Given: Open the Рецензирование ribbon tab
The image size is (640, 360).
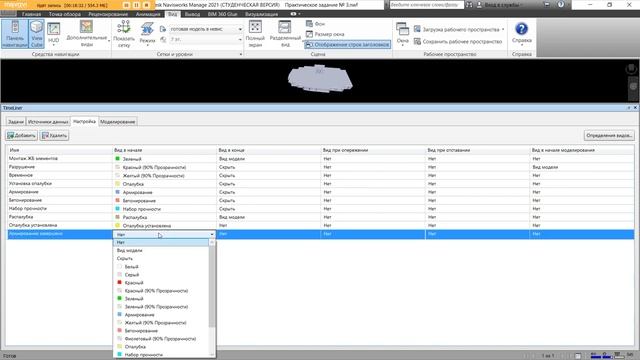Looking at the screenshot, I should coord(108,14).
